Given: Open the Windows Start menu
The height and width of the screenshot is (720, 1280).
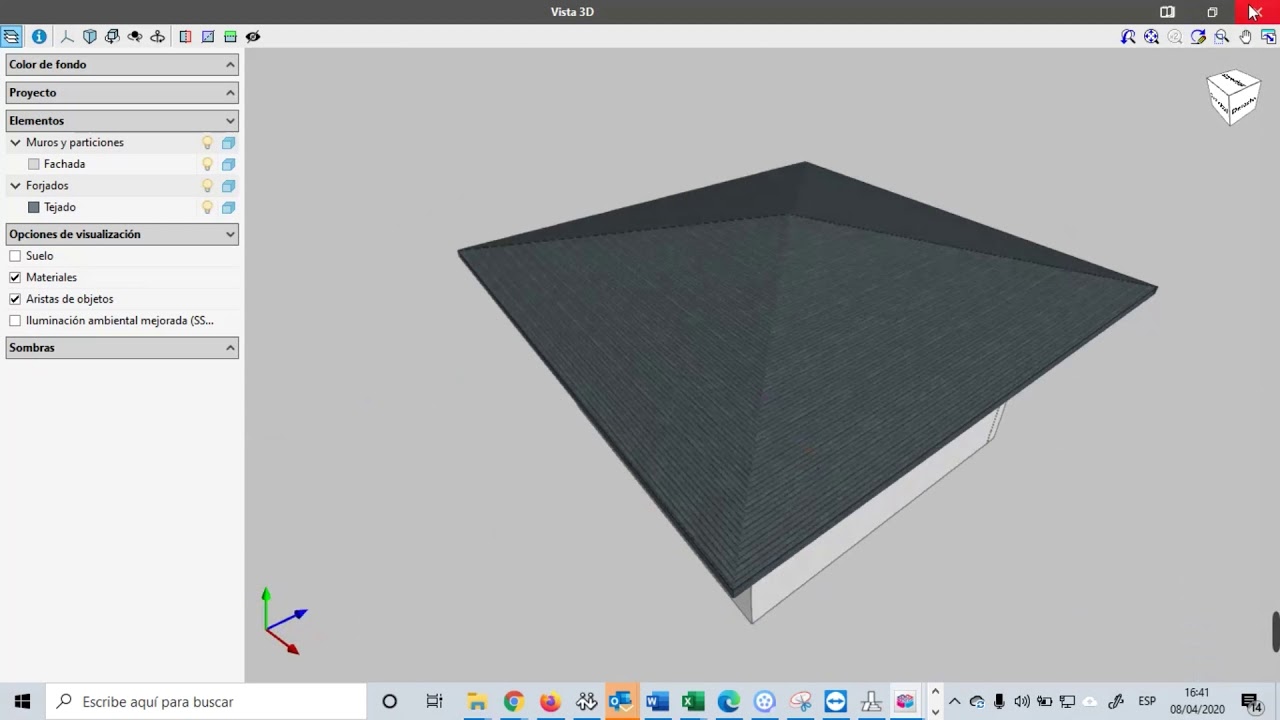Looking at the screenshot, I should click(x=22, y=702).
